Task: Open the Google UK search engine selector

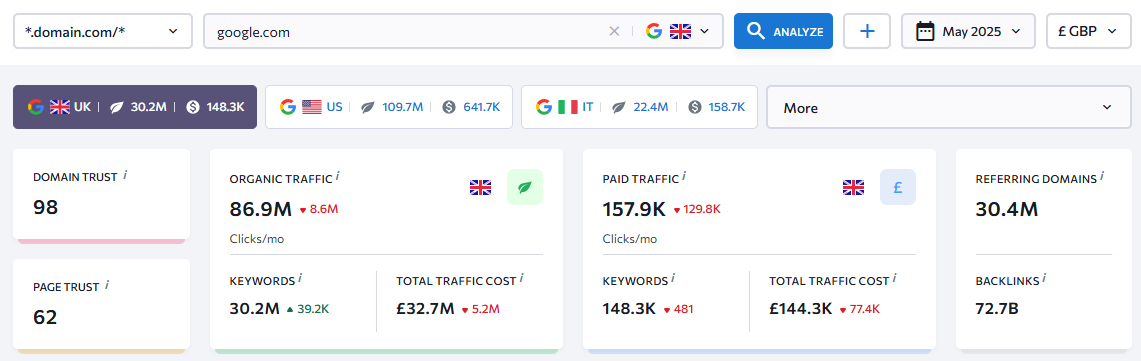Action: pos(677,31)
